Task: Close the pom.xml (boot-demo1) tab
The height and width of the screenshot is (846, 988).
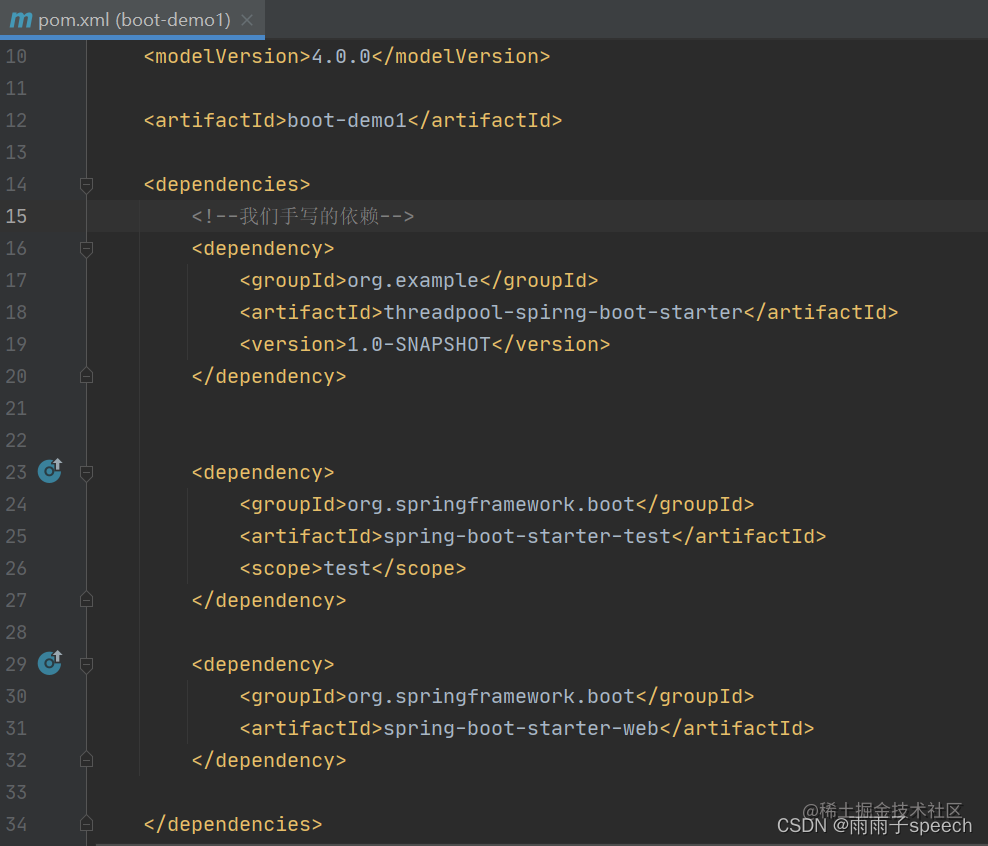Action: 248,20
